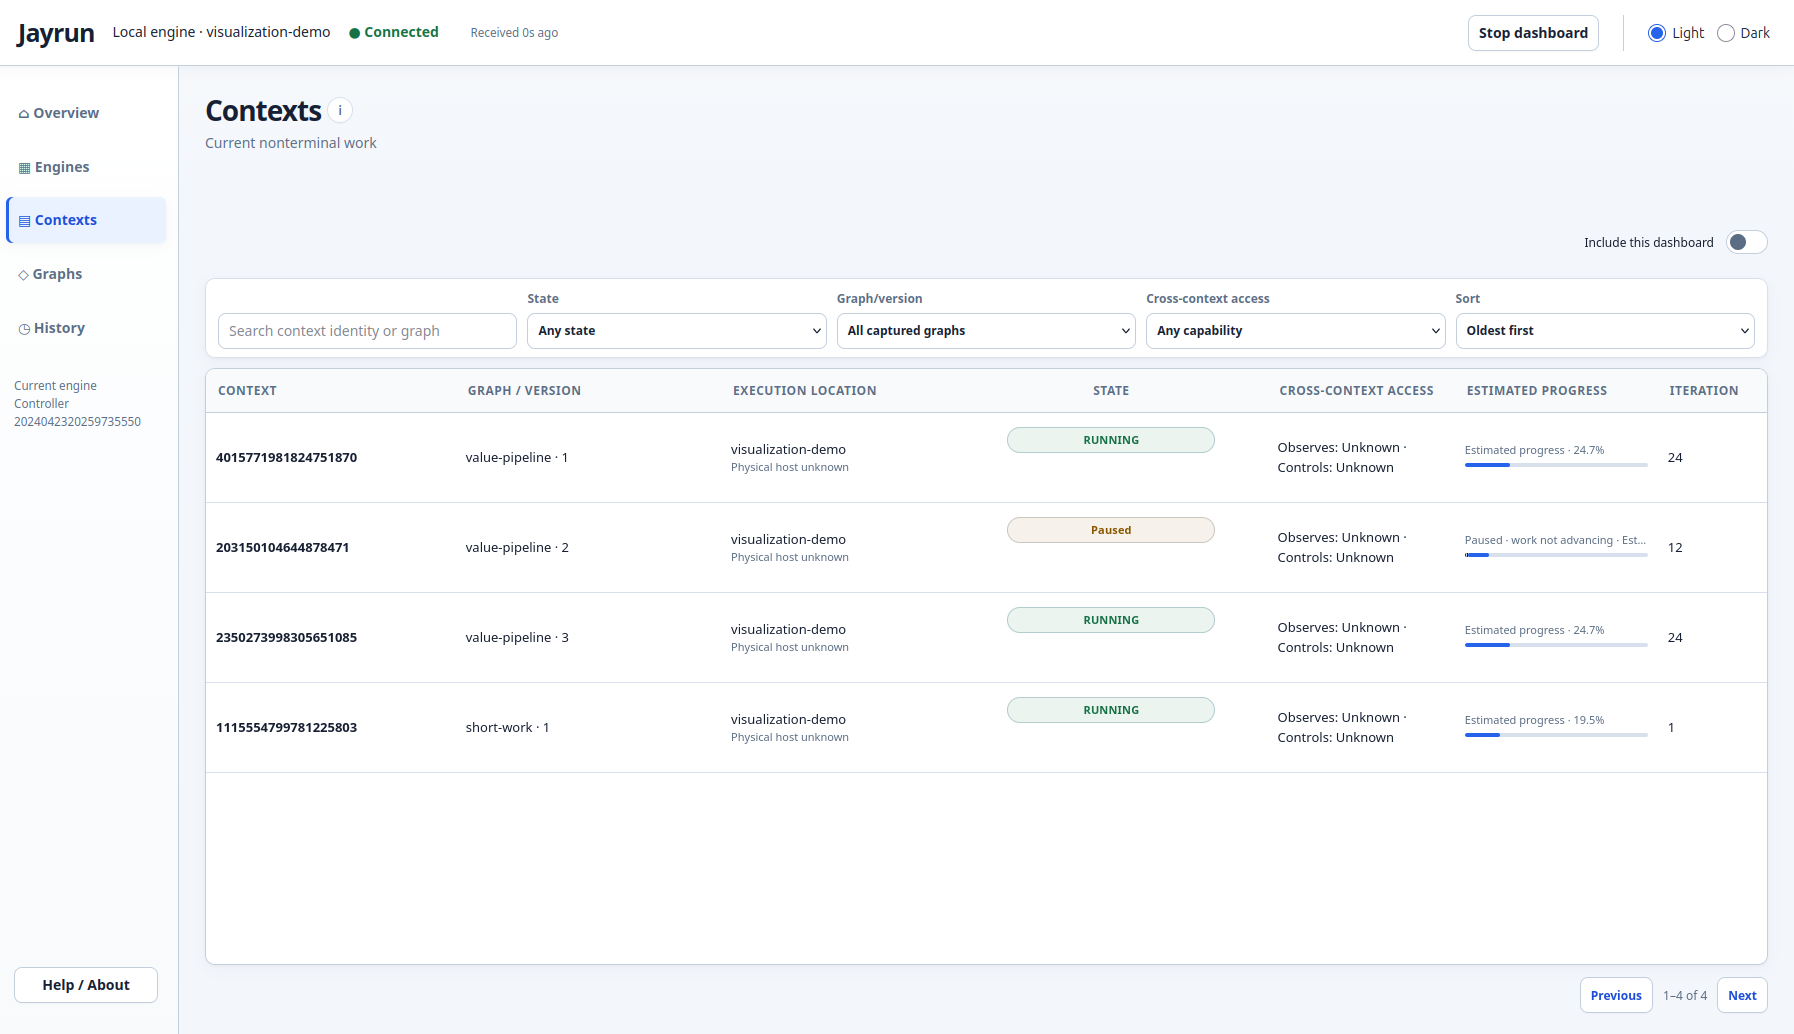This screenshot has width=1794, height=1034.
Task: Click RUNNING badge in short-work row
Action: (1111, 710)
